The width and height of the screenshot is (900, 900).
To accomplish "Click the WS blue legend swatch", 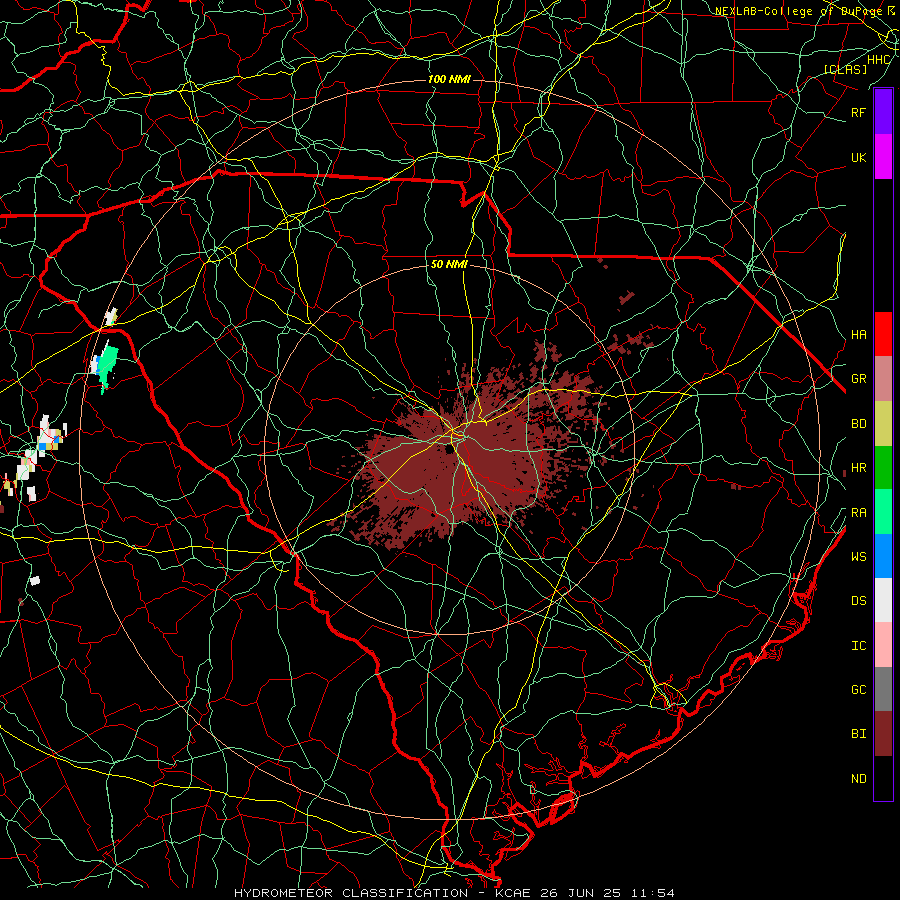I will pyautogui.click(x=883, y=556).
